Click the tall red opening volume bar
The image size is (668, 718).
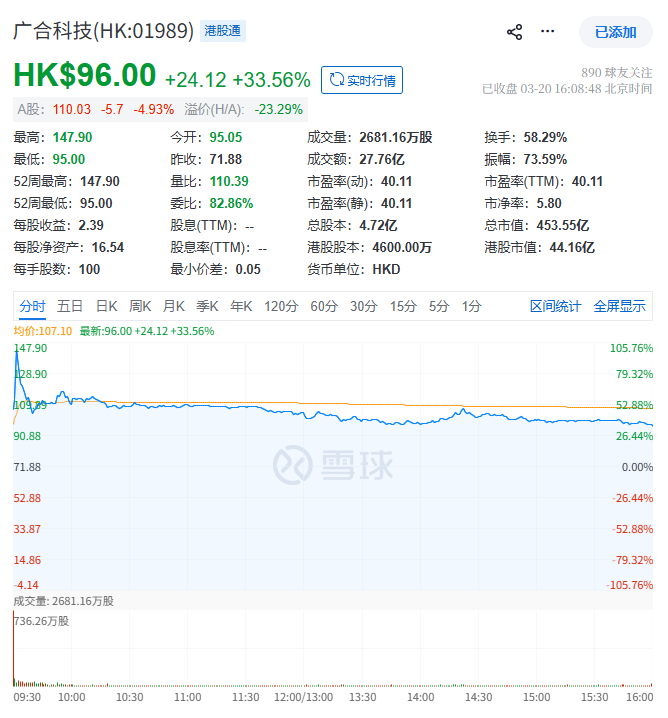[x=14, y=649]
